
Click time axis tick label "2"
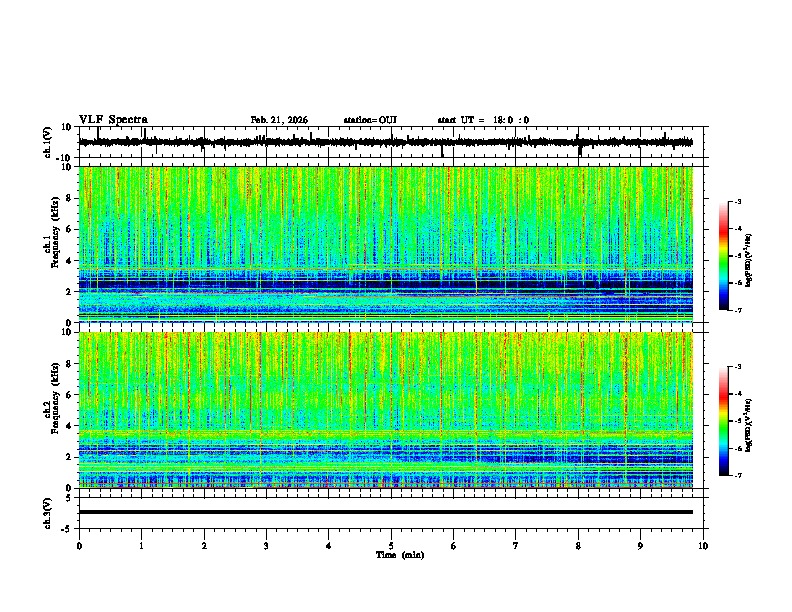click(204, 546)
